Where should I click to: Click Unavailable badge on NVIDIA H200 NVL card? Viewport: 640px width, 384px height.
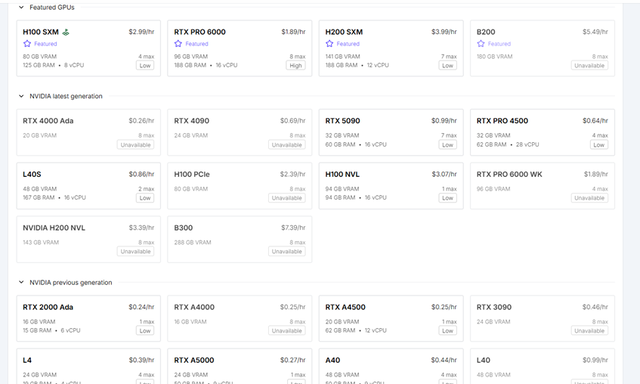[136, 251]
